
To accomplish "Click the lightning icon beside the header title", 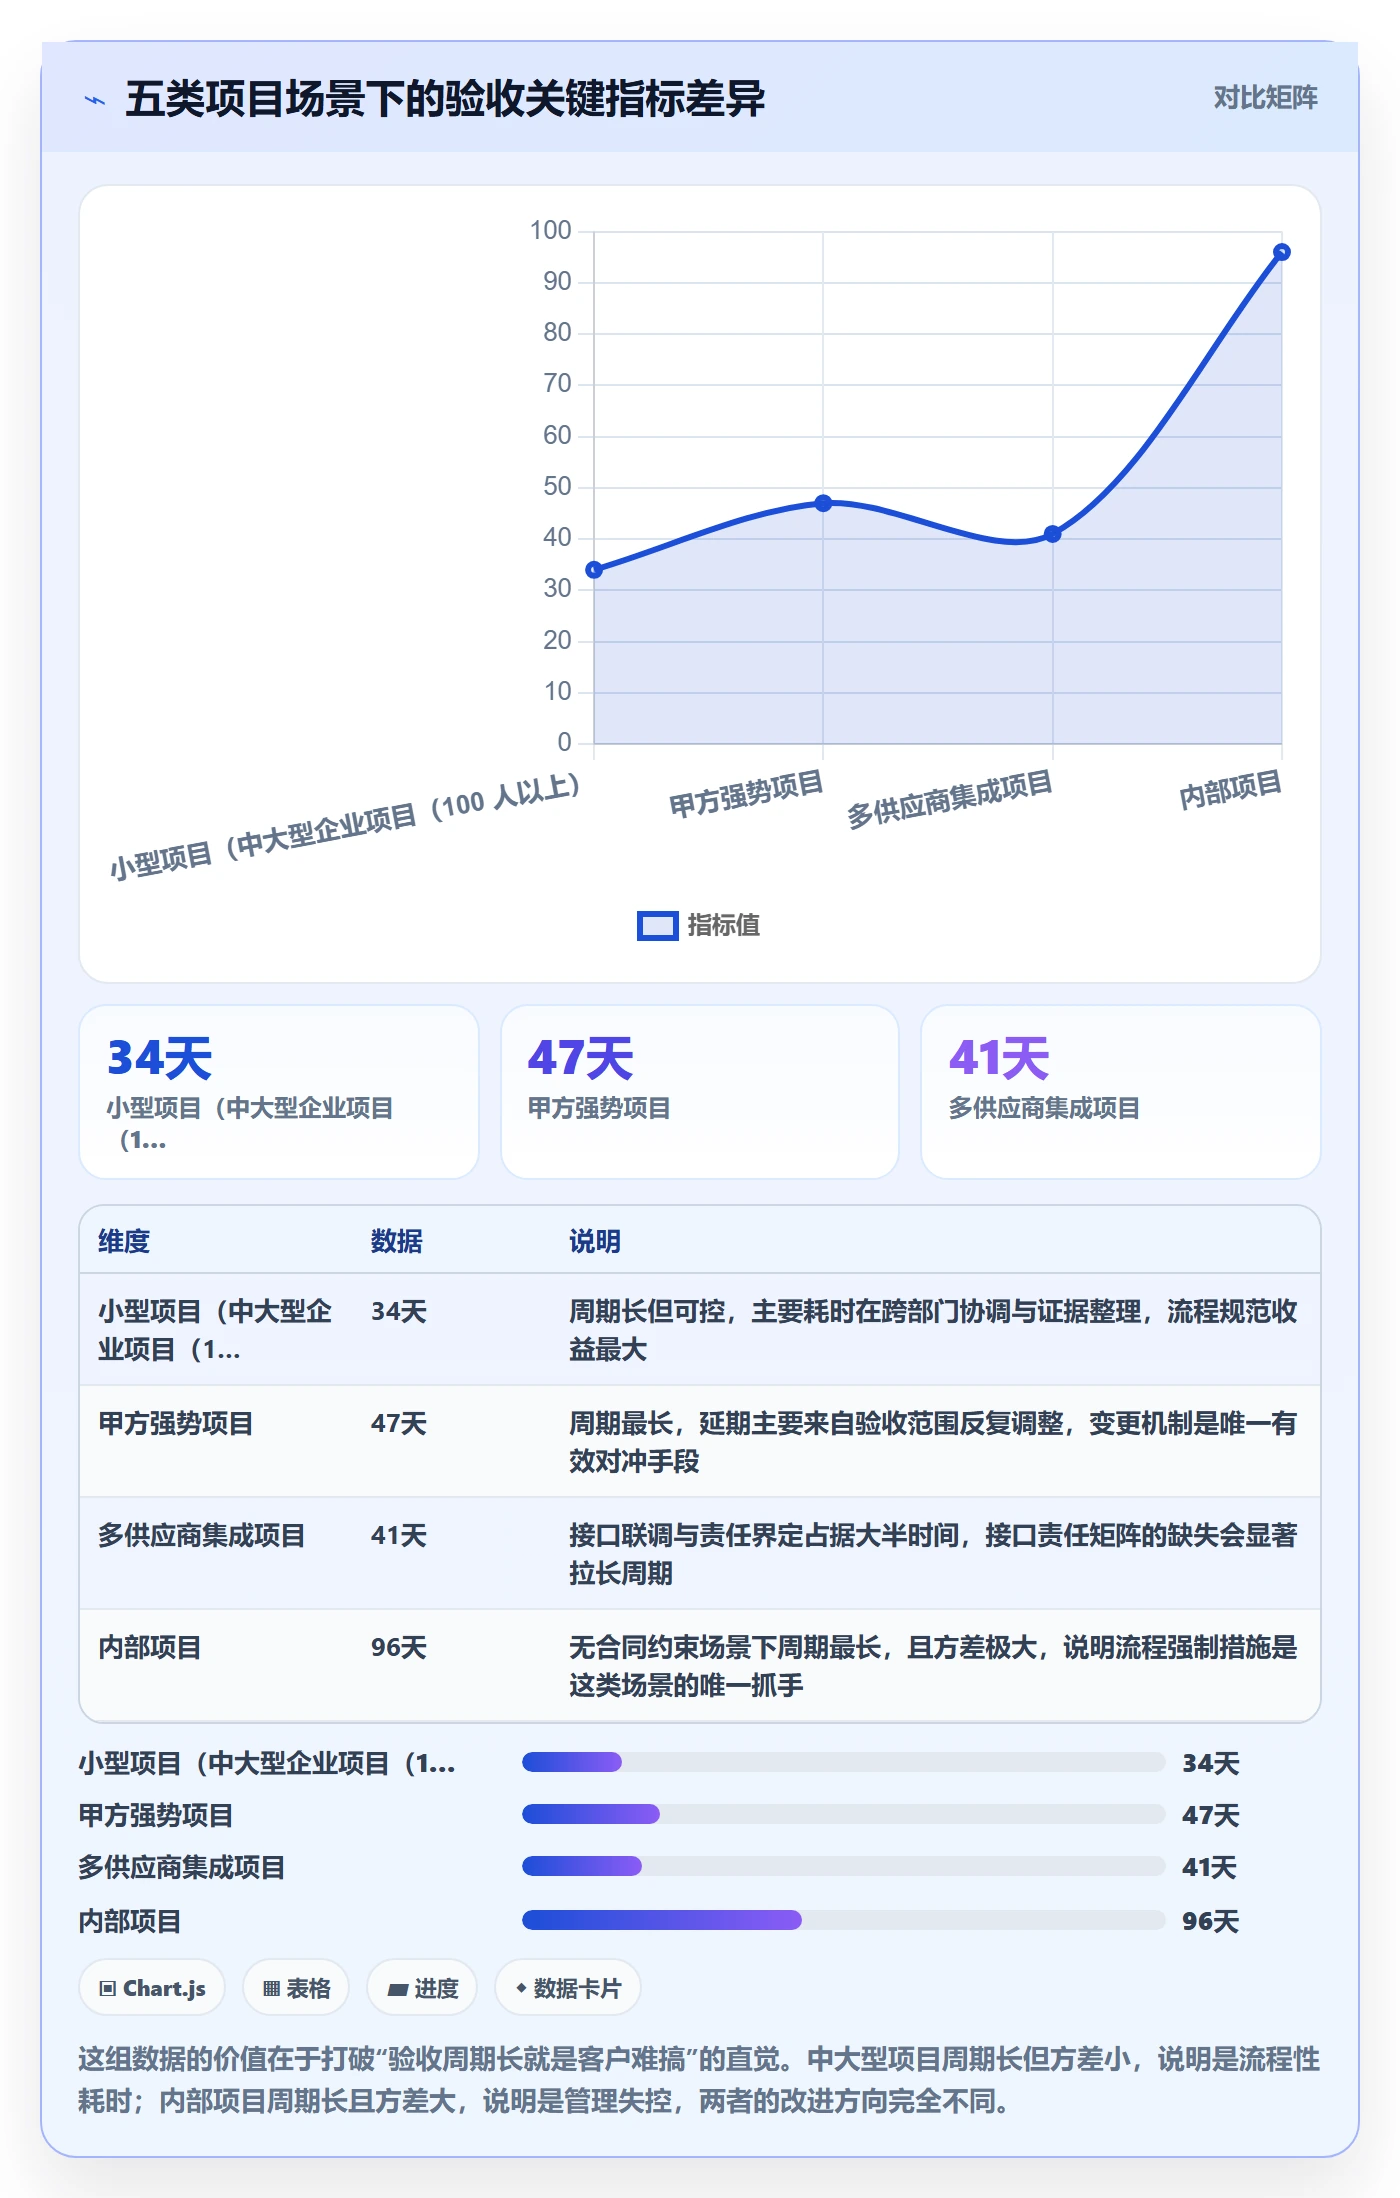I will point(95,100).
